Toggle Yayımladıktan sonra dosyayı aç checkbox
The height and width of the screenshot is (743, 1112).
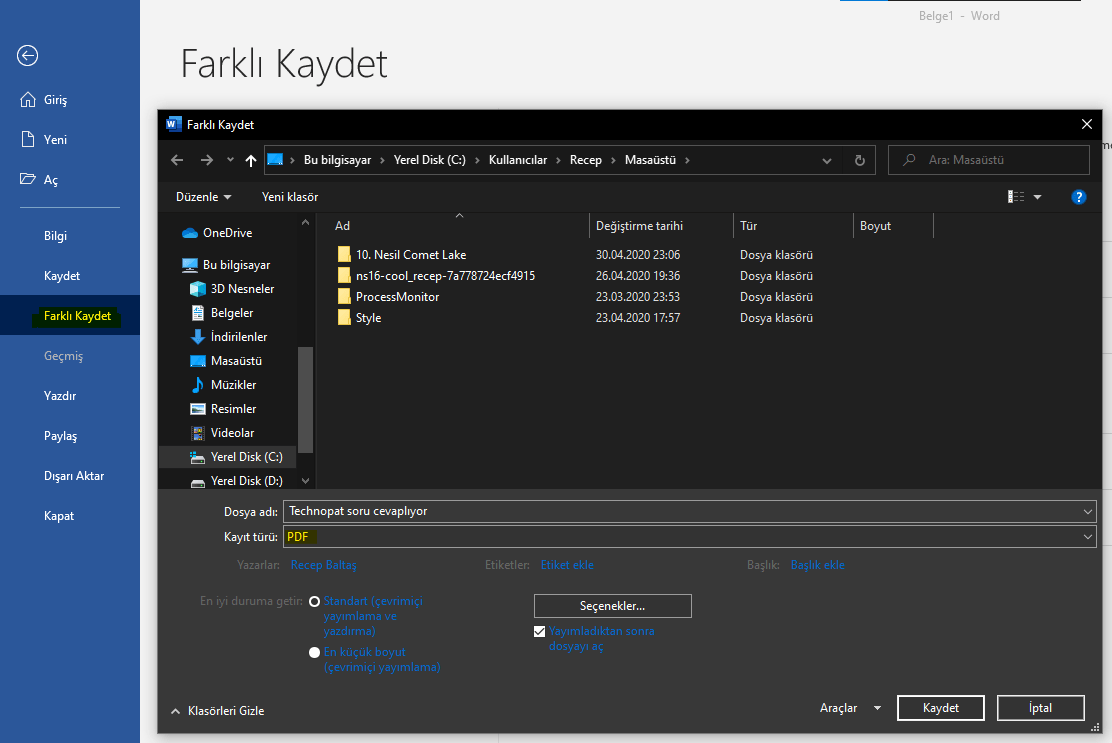(x=540, y=631)
